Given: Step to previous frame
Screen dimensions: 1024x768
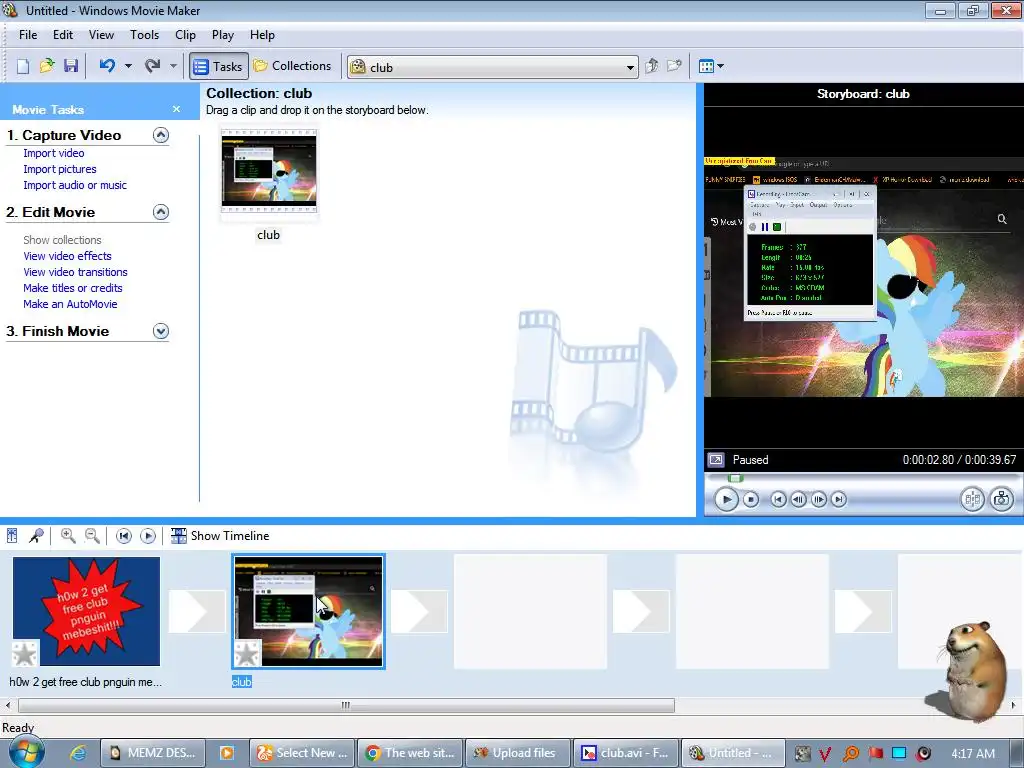Looking at the screenshot, I should pos(798,500).
